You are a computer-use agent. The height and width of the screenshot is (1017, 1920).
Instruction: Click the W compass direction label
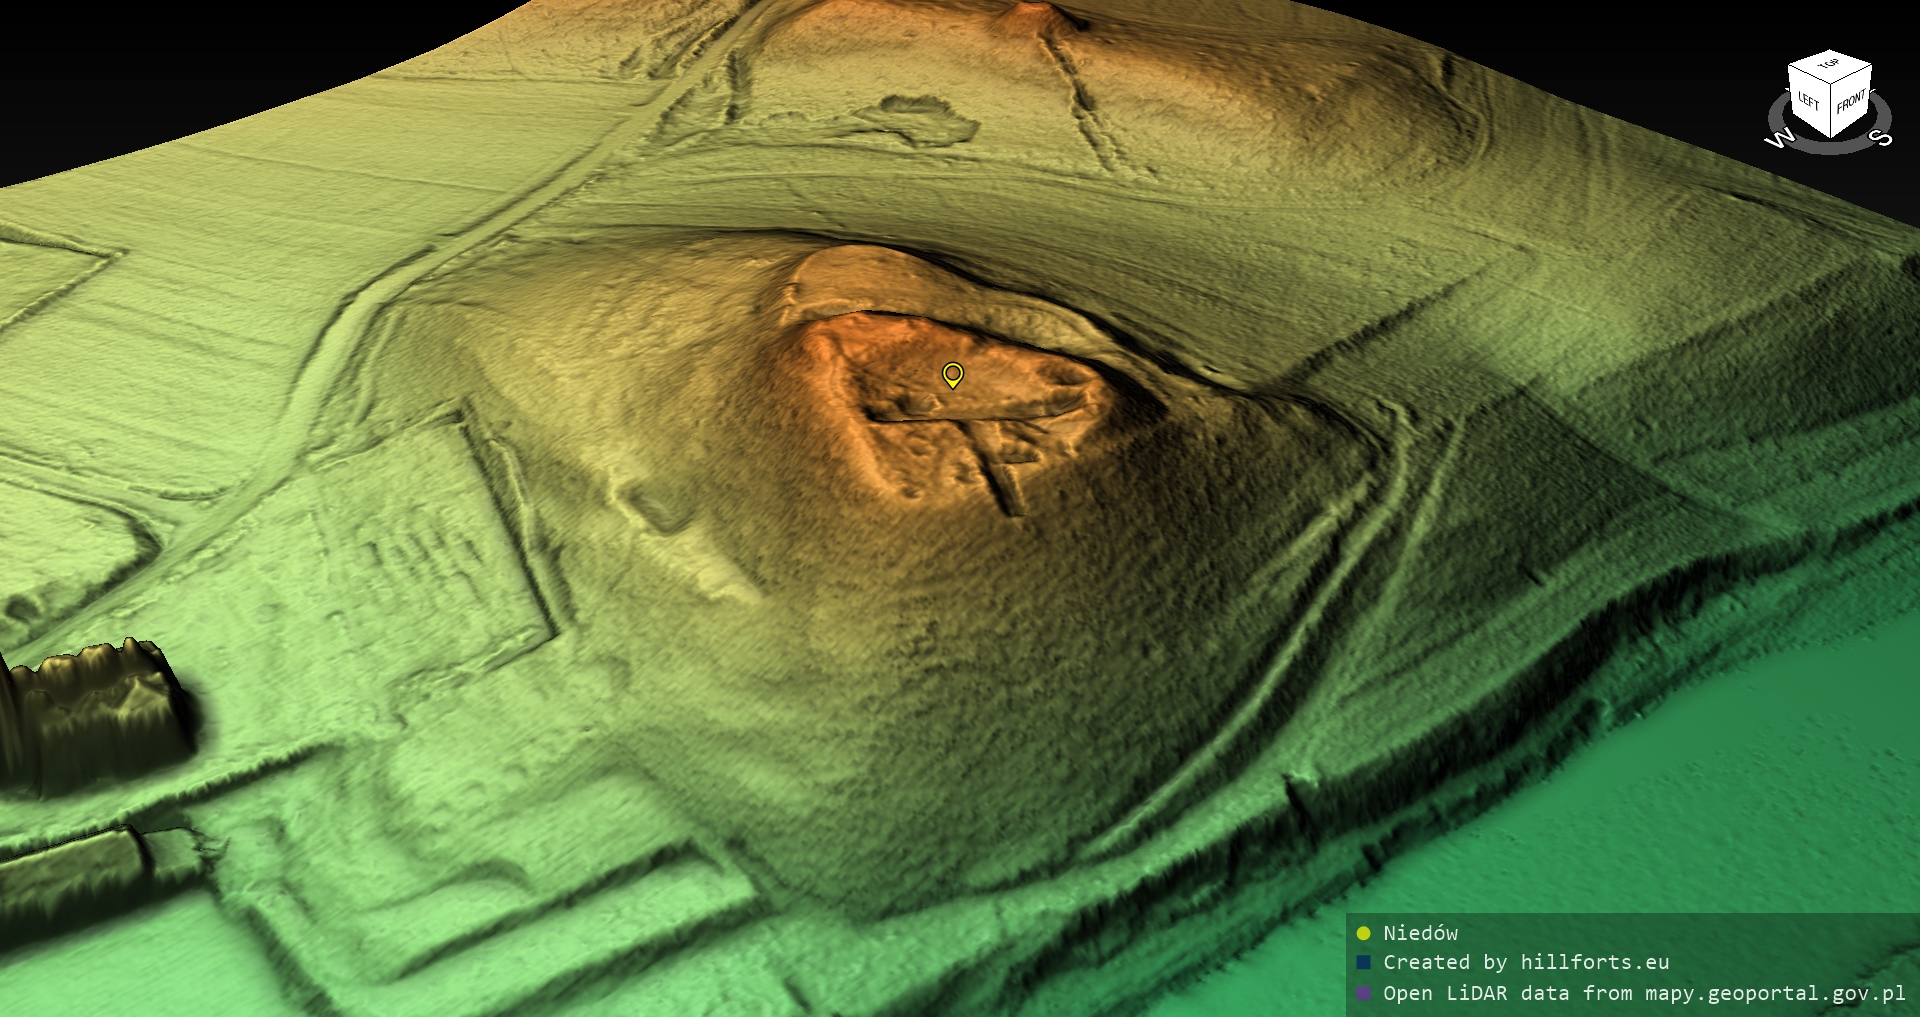tap(1780, 138)
